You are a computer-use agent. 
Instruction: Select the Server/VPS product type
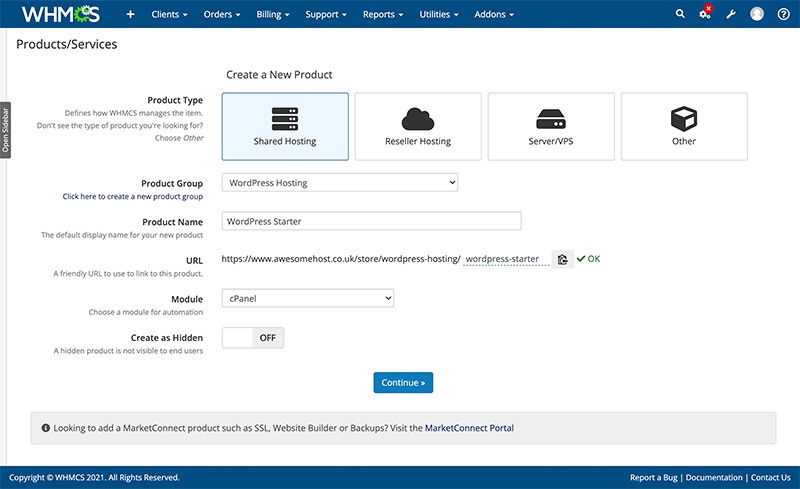tap(551, 127)
